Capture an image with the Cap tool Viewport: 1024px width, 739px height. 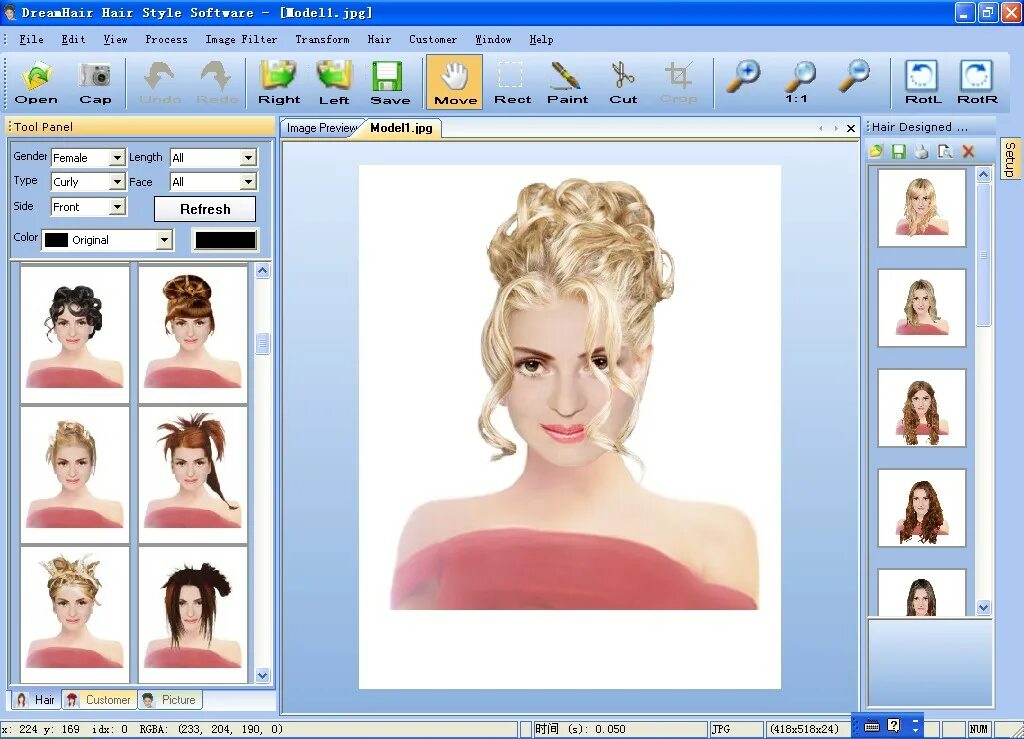[95, 82]
